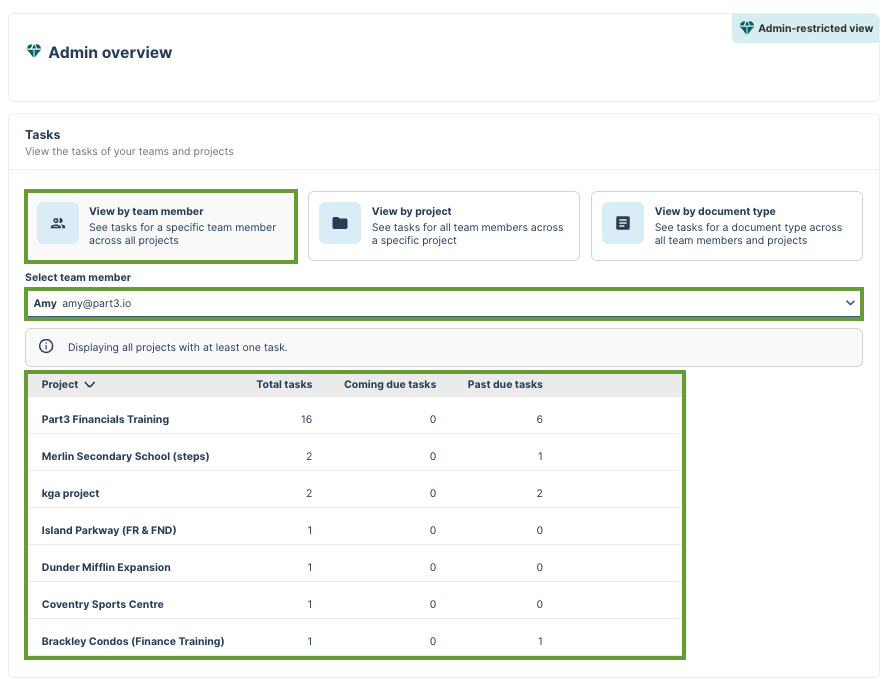
Task: Open Dunder Mifflin Expansion project
Action: [x=355, y=567]
